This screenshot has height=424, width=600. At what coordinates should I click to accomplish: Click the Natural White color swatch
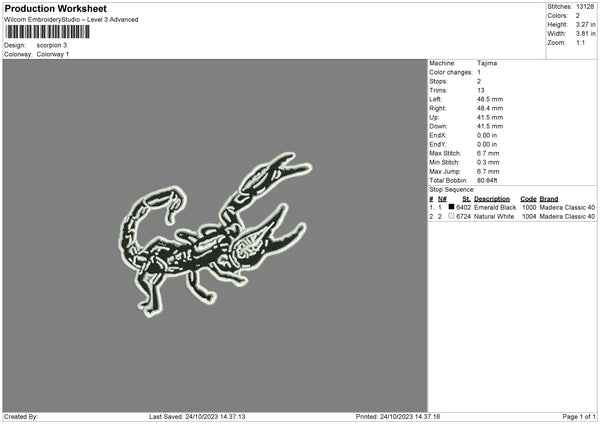point(452,216)
